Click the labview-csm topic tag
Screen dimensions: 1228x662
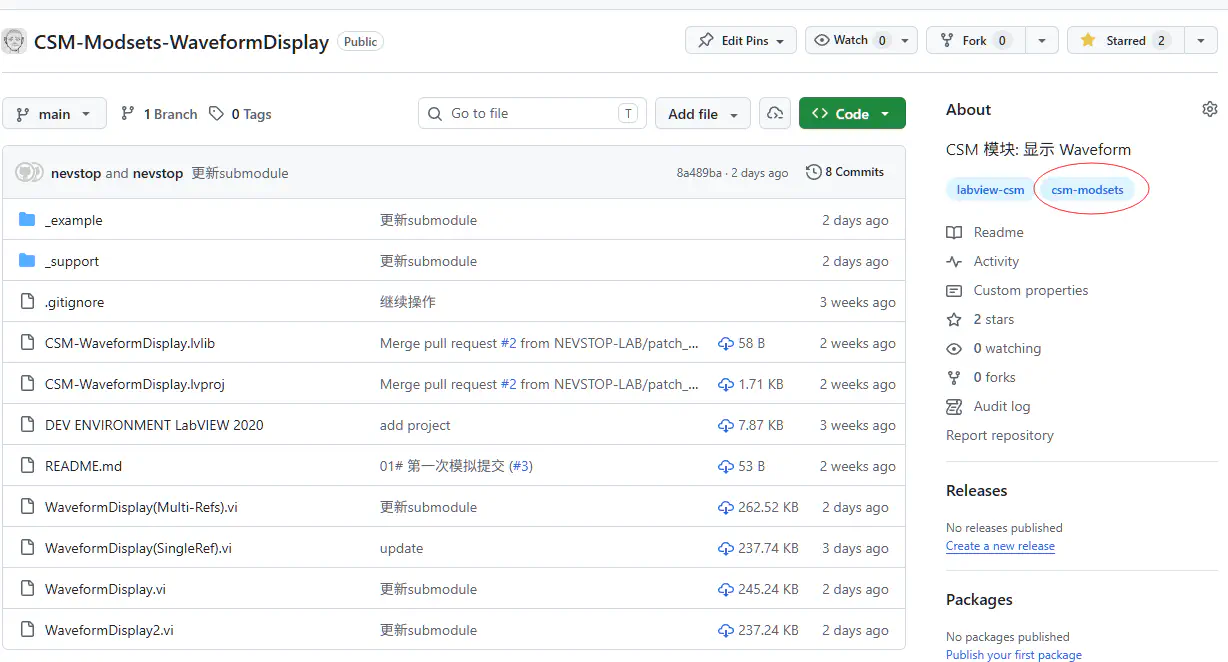click(x=990, y=189)
